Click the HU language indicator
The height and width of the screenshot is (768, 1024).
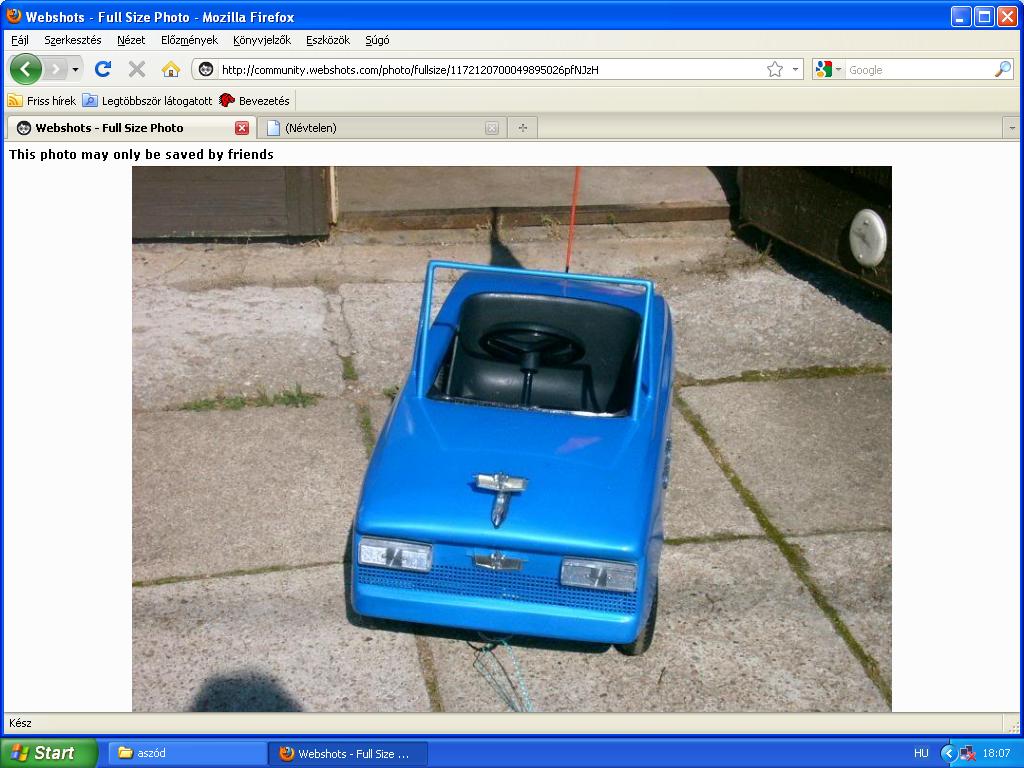(x=921, y=753)
